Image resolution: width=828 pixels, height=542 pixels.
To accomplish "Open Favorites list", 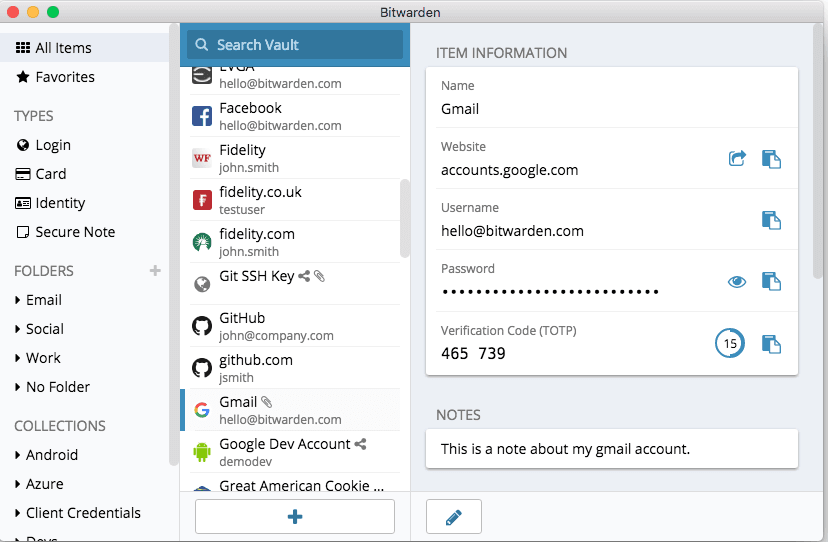I will coord(84,77).
